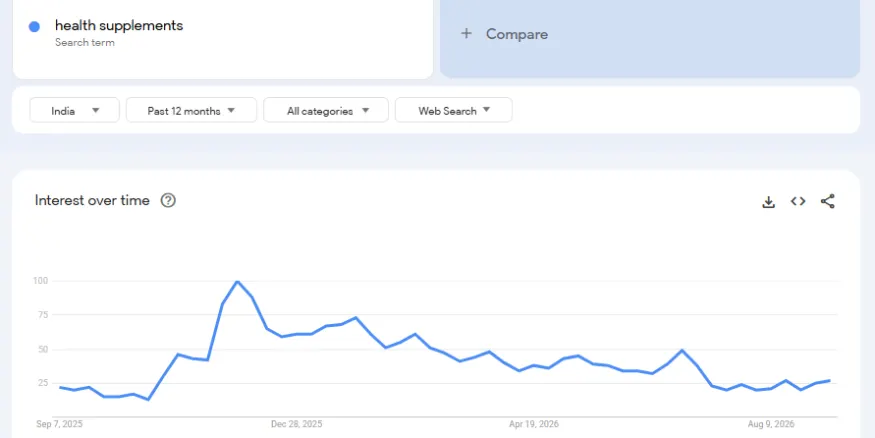This screenshot has width=875, height=438.
Task: Click the 25 axis label on chart
Action: click(43, 383)
